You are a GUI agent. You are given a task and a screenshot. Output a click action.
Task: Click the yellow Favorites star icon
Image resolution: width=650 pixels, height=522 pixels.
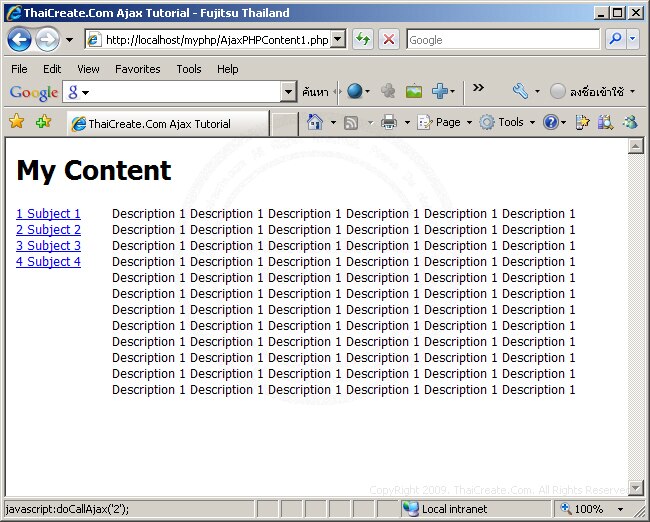click(17, 121)
